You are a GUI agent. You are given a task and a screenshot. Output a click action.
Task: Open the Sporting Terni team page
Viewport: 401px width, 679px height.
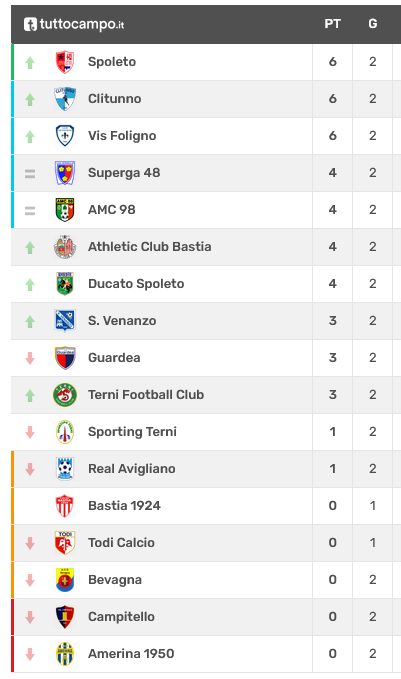click(x=133, y=432)
